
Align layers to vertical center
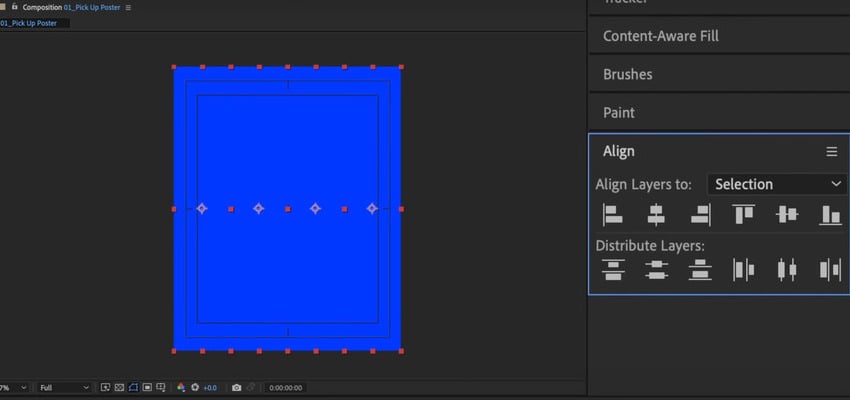787,215
